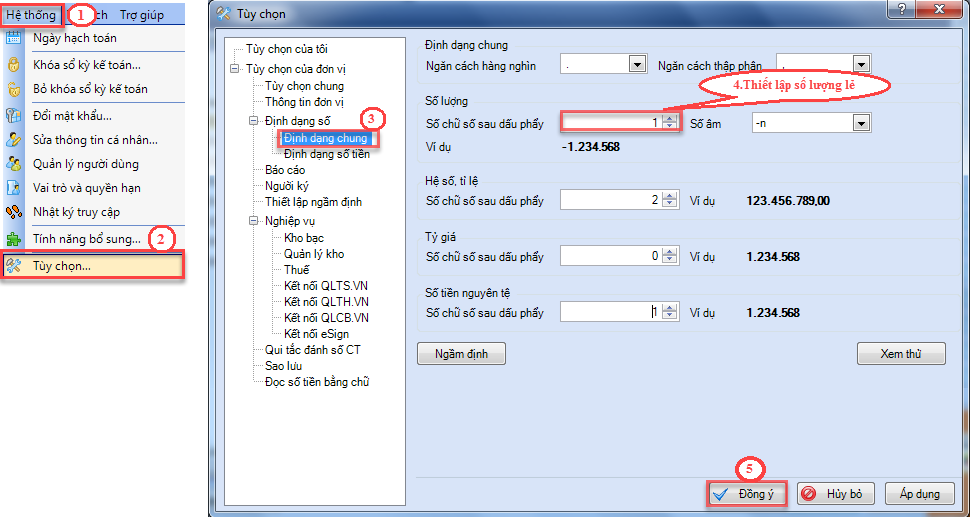Click Hệ số, tỉ lệ stepper arrows

click(669, 200)
